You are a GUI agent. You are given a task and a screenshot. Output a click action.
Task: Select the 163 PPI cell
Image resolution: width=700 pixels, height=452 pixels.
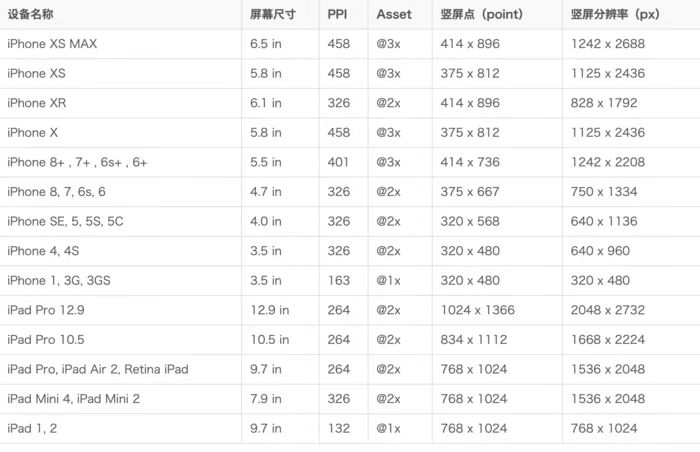(339, 281)
